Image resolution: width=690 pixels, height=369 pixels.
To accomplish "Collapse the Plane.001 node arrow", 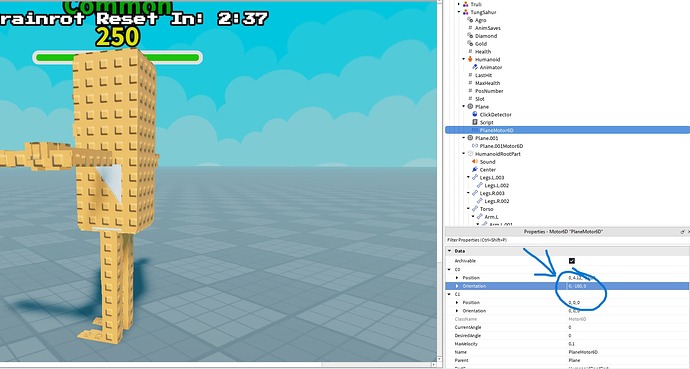I will pyautogui.click(x=464, y=138).
